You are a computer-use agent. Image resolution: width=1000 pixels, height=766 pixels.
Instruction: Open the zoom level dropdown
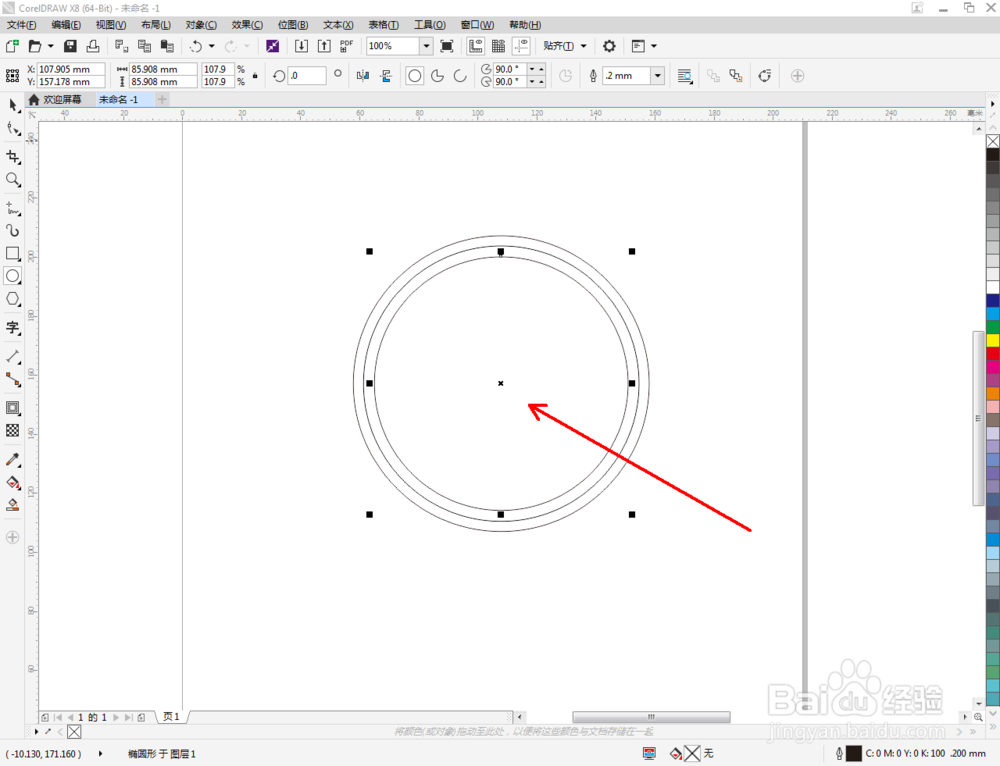(426, 46)
